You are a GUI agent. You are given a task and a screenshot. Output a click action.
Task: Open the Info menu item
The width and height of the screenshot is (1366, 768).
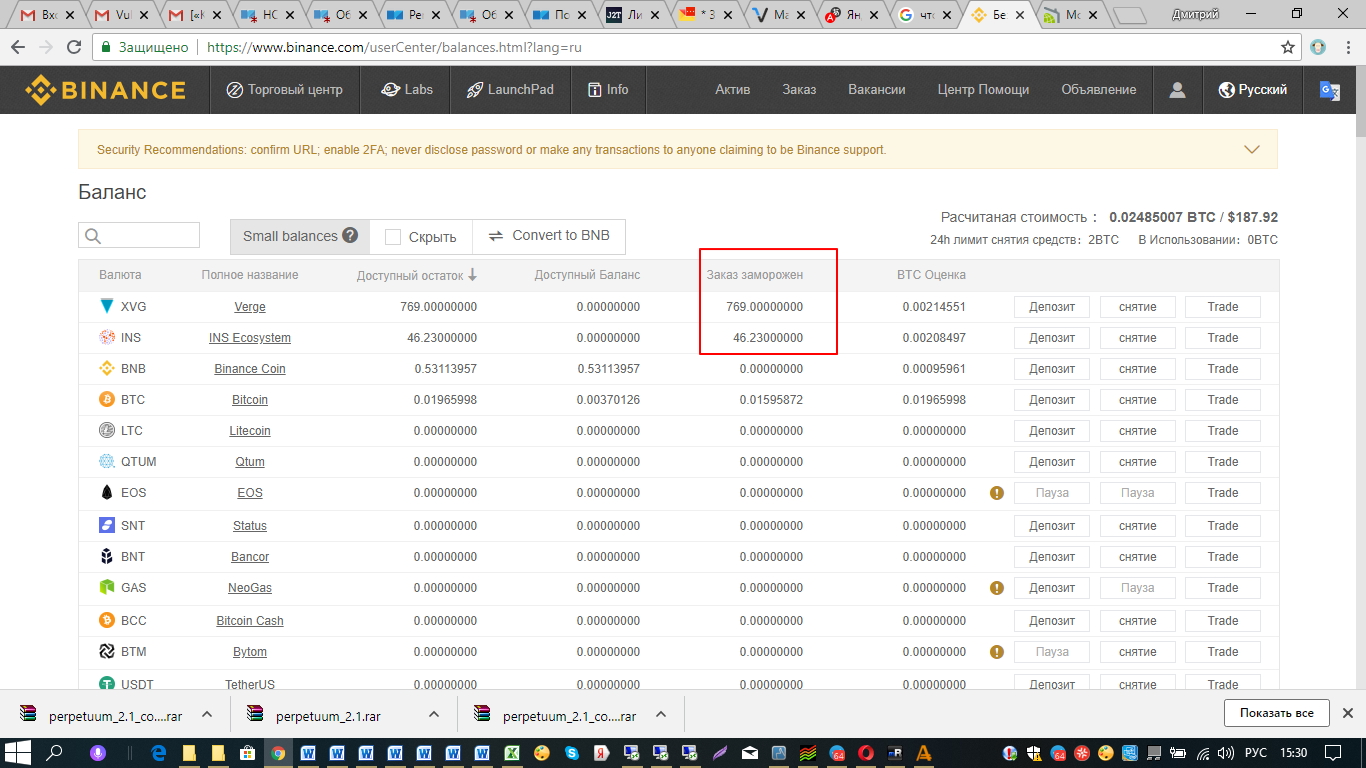[608, 90]
